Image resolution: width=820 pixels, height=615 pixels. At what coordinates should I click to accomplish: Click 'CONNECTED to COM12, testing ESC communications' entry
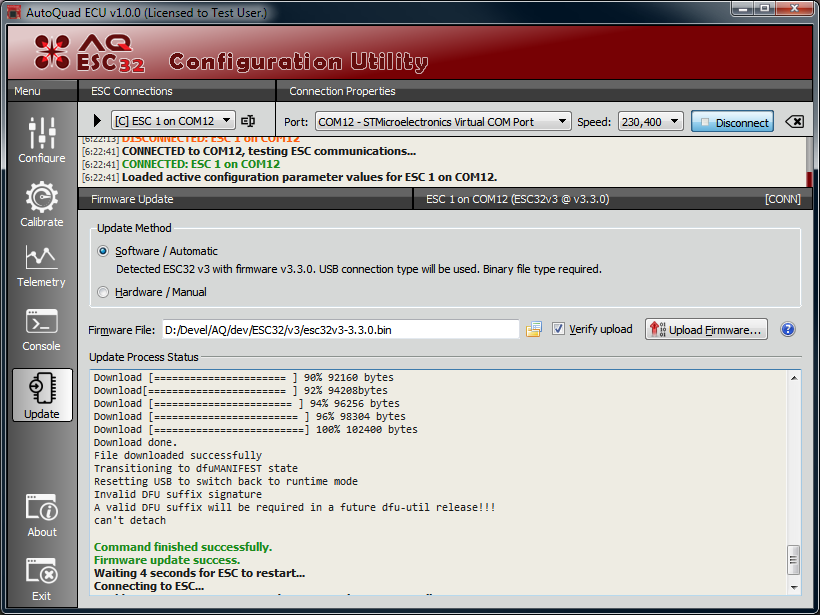point(269,151)
